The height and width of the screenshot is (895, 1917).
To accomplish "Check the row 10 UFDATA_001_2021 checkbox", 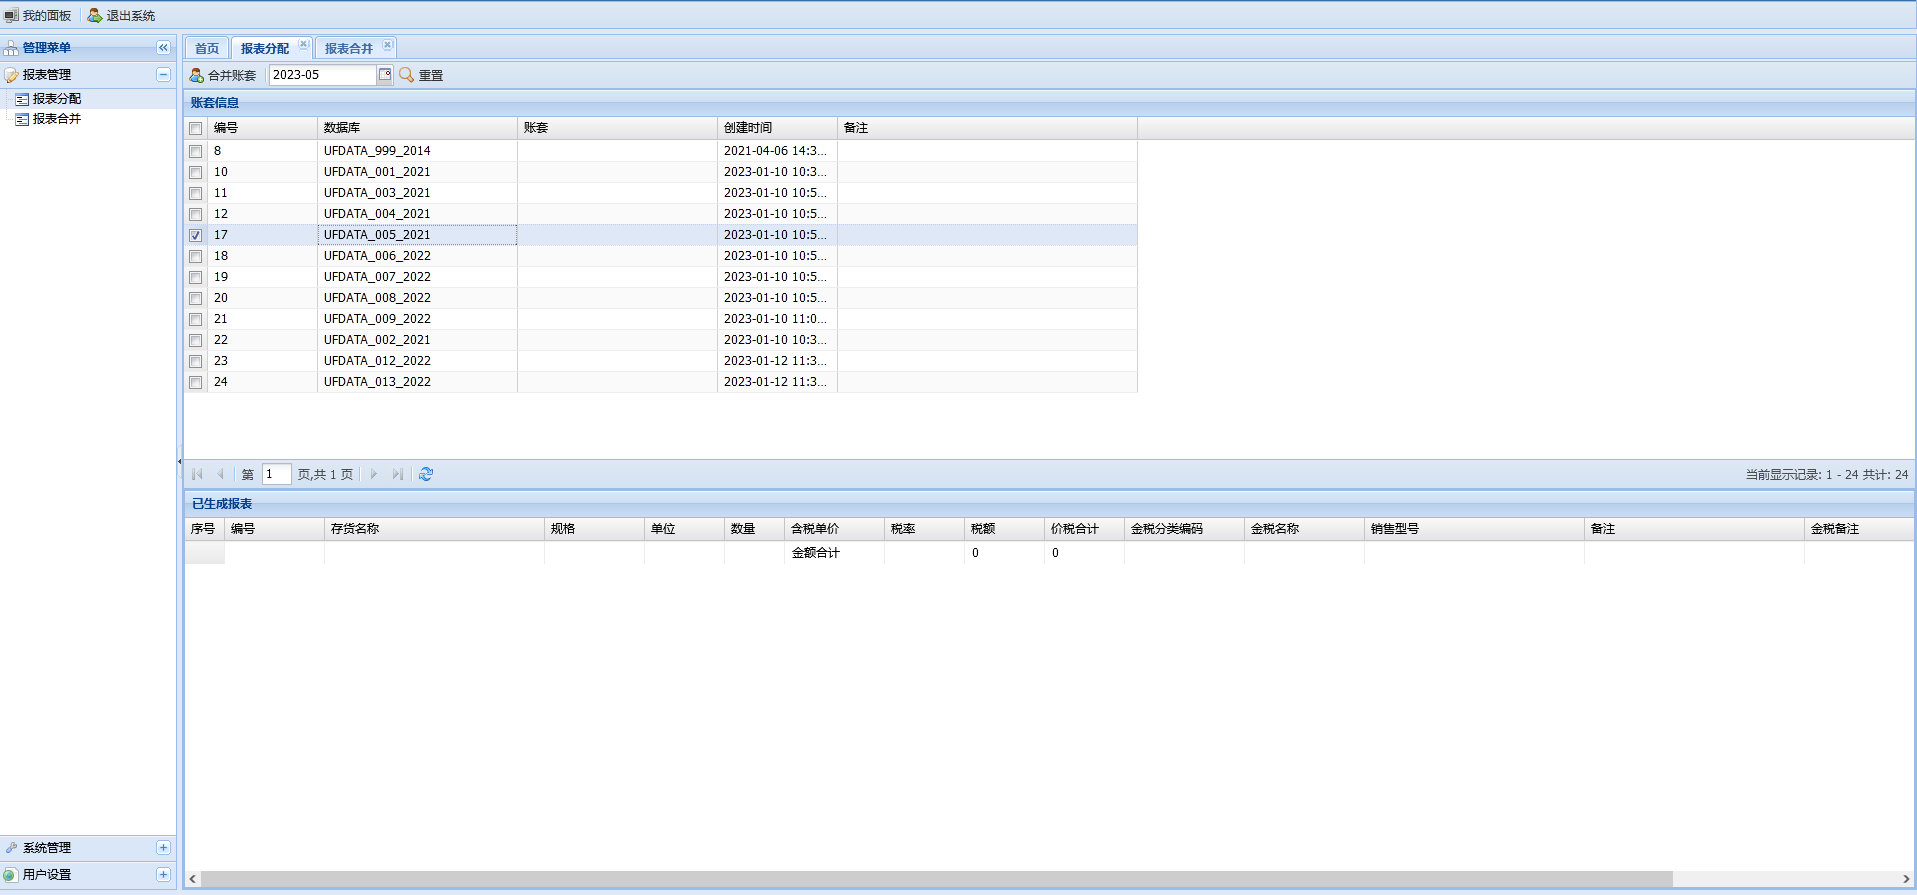I will (x=196, y=173).
